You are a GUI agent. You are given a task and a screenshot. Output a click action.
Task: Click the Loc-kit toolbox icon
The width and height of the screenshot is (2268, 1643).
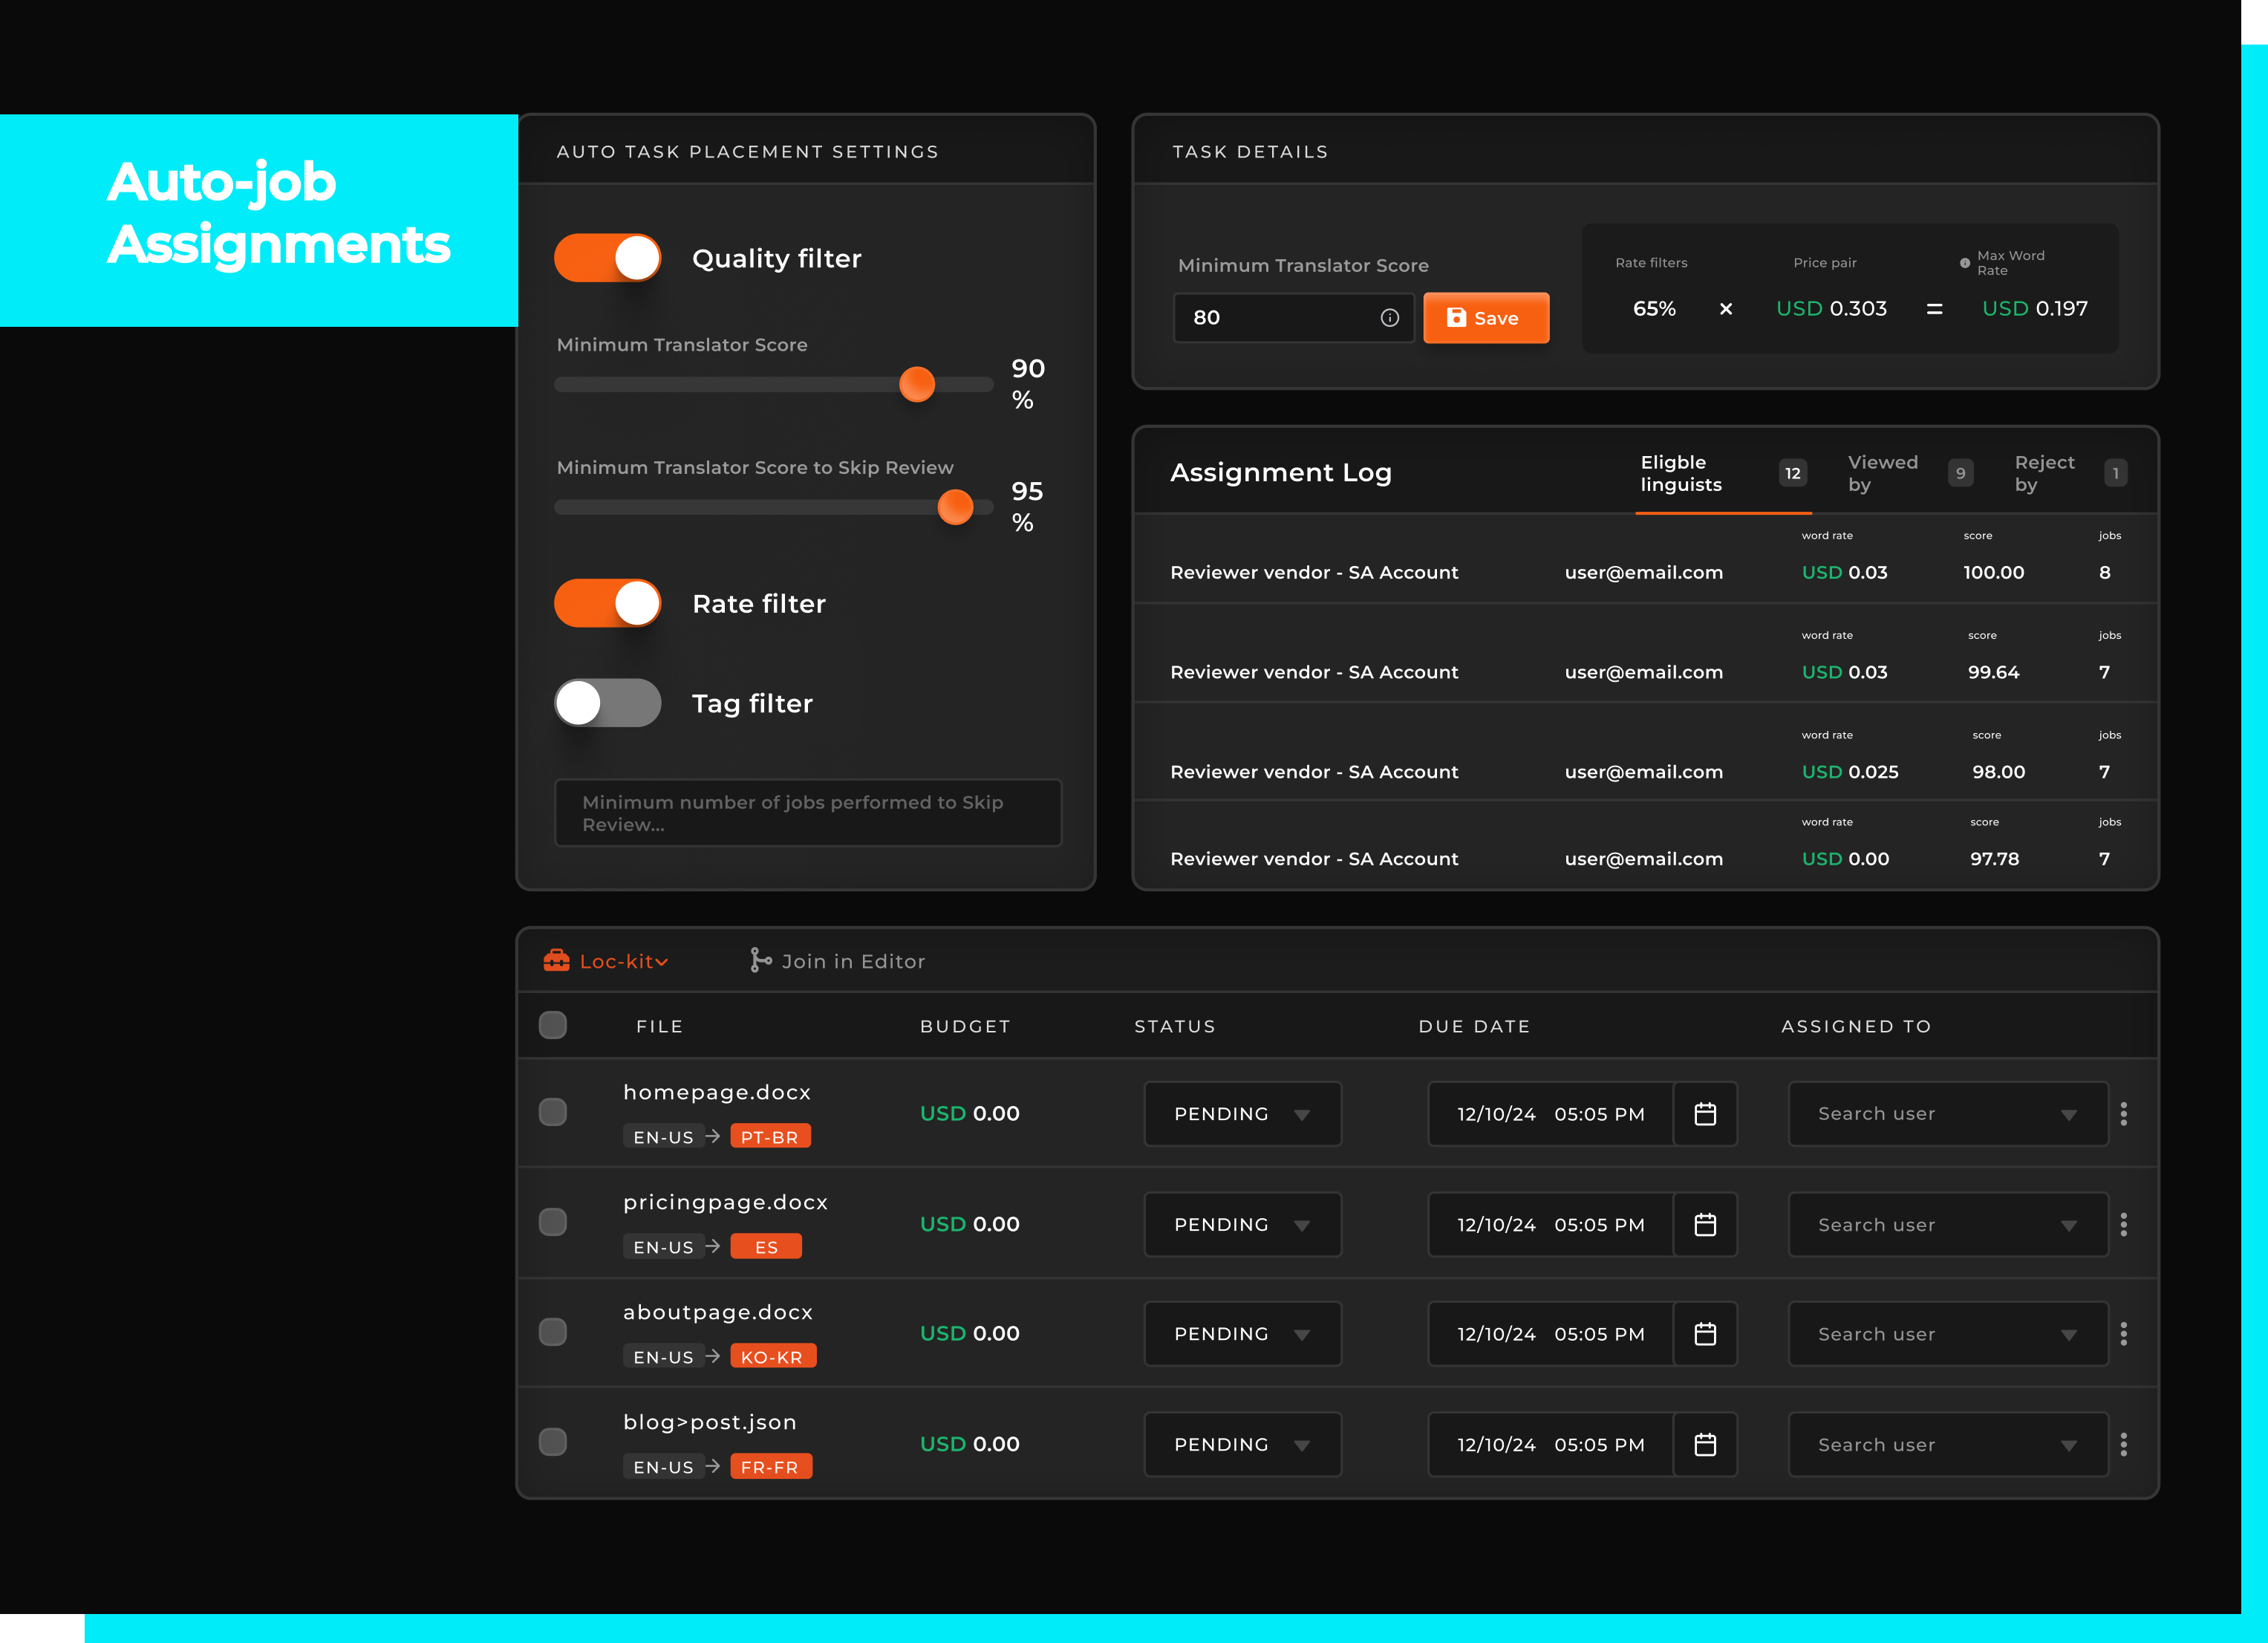point(556,961)
